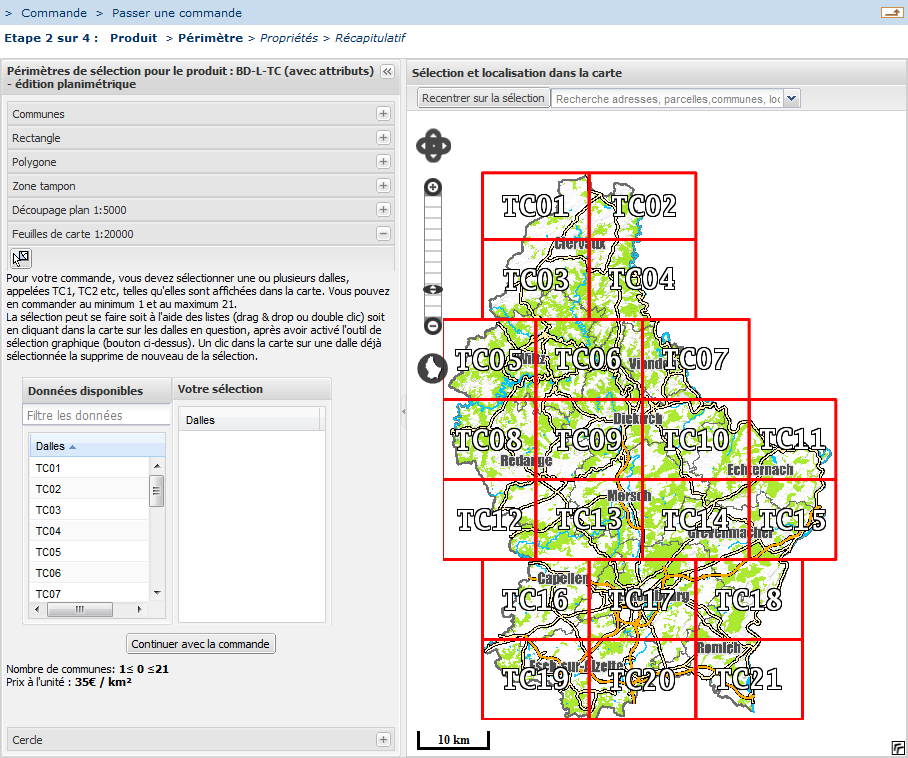The width and height of the screenshot is (908, 758).
Task: Expand the Communes section
Action: 383,114
